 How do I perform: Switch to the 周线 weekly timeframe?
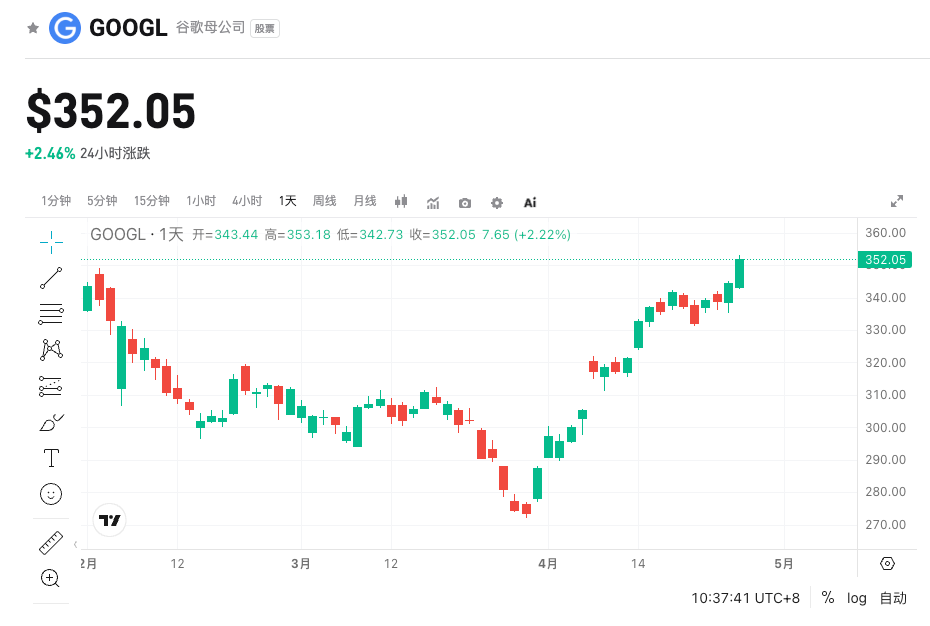coord(325,201)
